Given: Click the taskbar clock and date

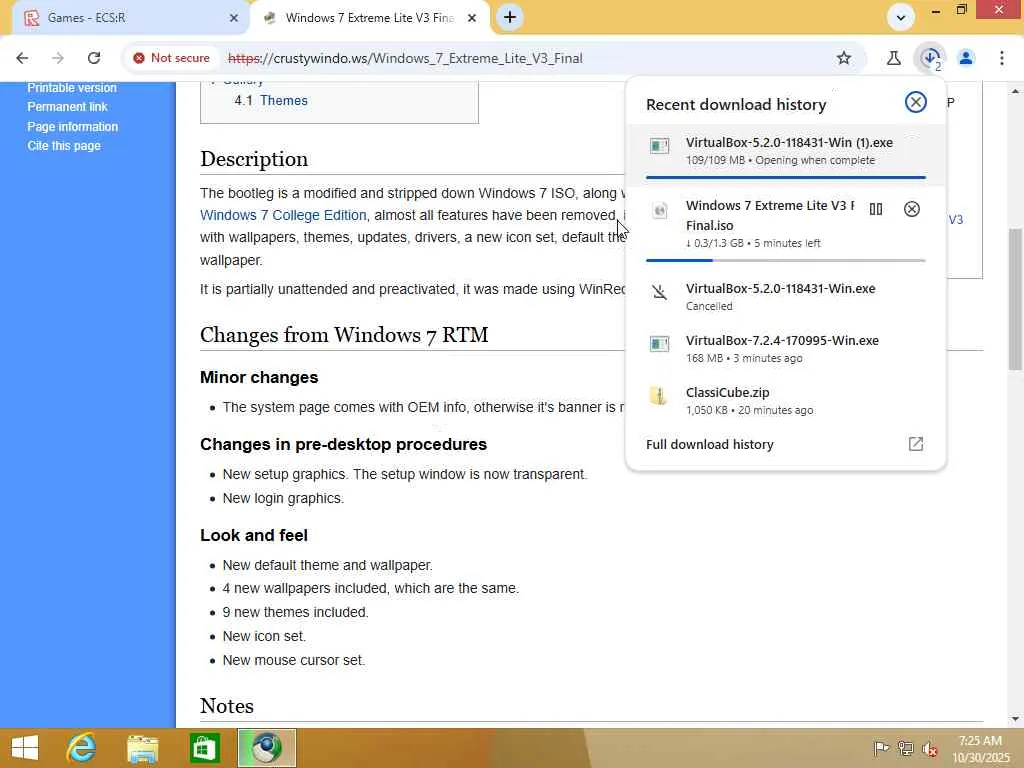Looking at the screenshot, I should coord(982,748).
